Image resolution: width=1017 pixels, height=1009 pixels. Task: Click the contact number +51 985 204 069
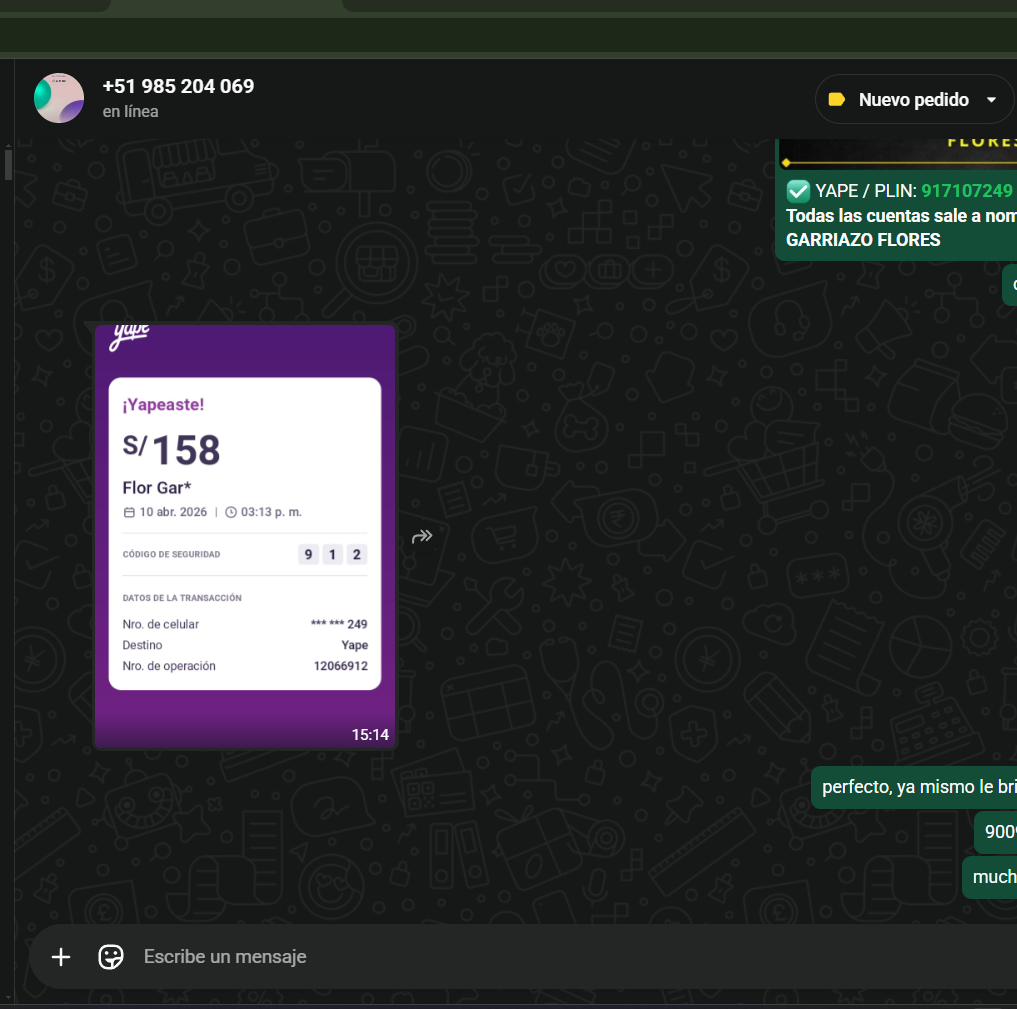(x=178, y=86)
